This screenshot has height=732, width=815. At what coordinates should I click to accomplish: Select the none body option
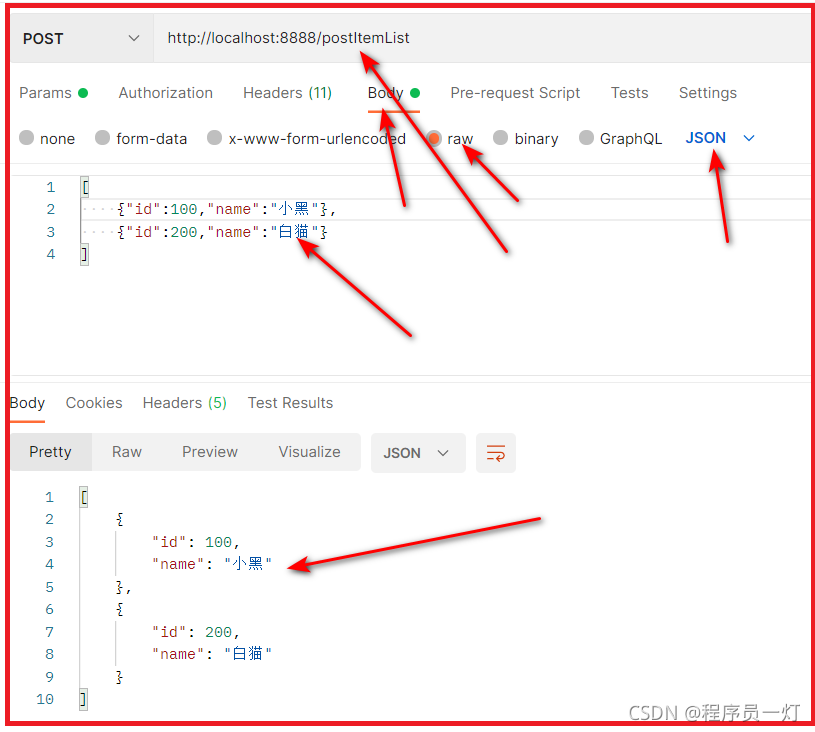(x=47, y=138)
